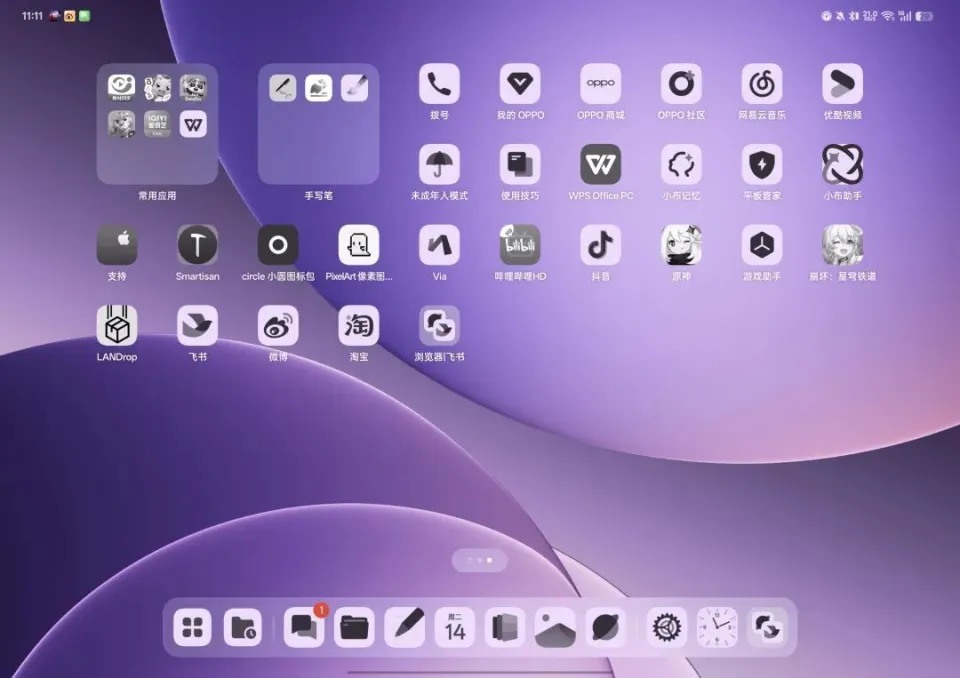
Task: Launch the TikTok app labeled 抖音
Action: 600,245
